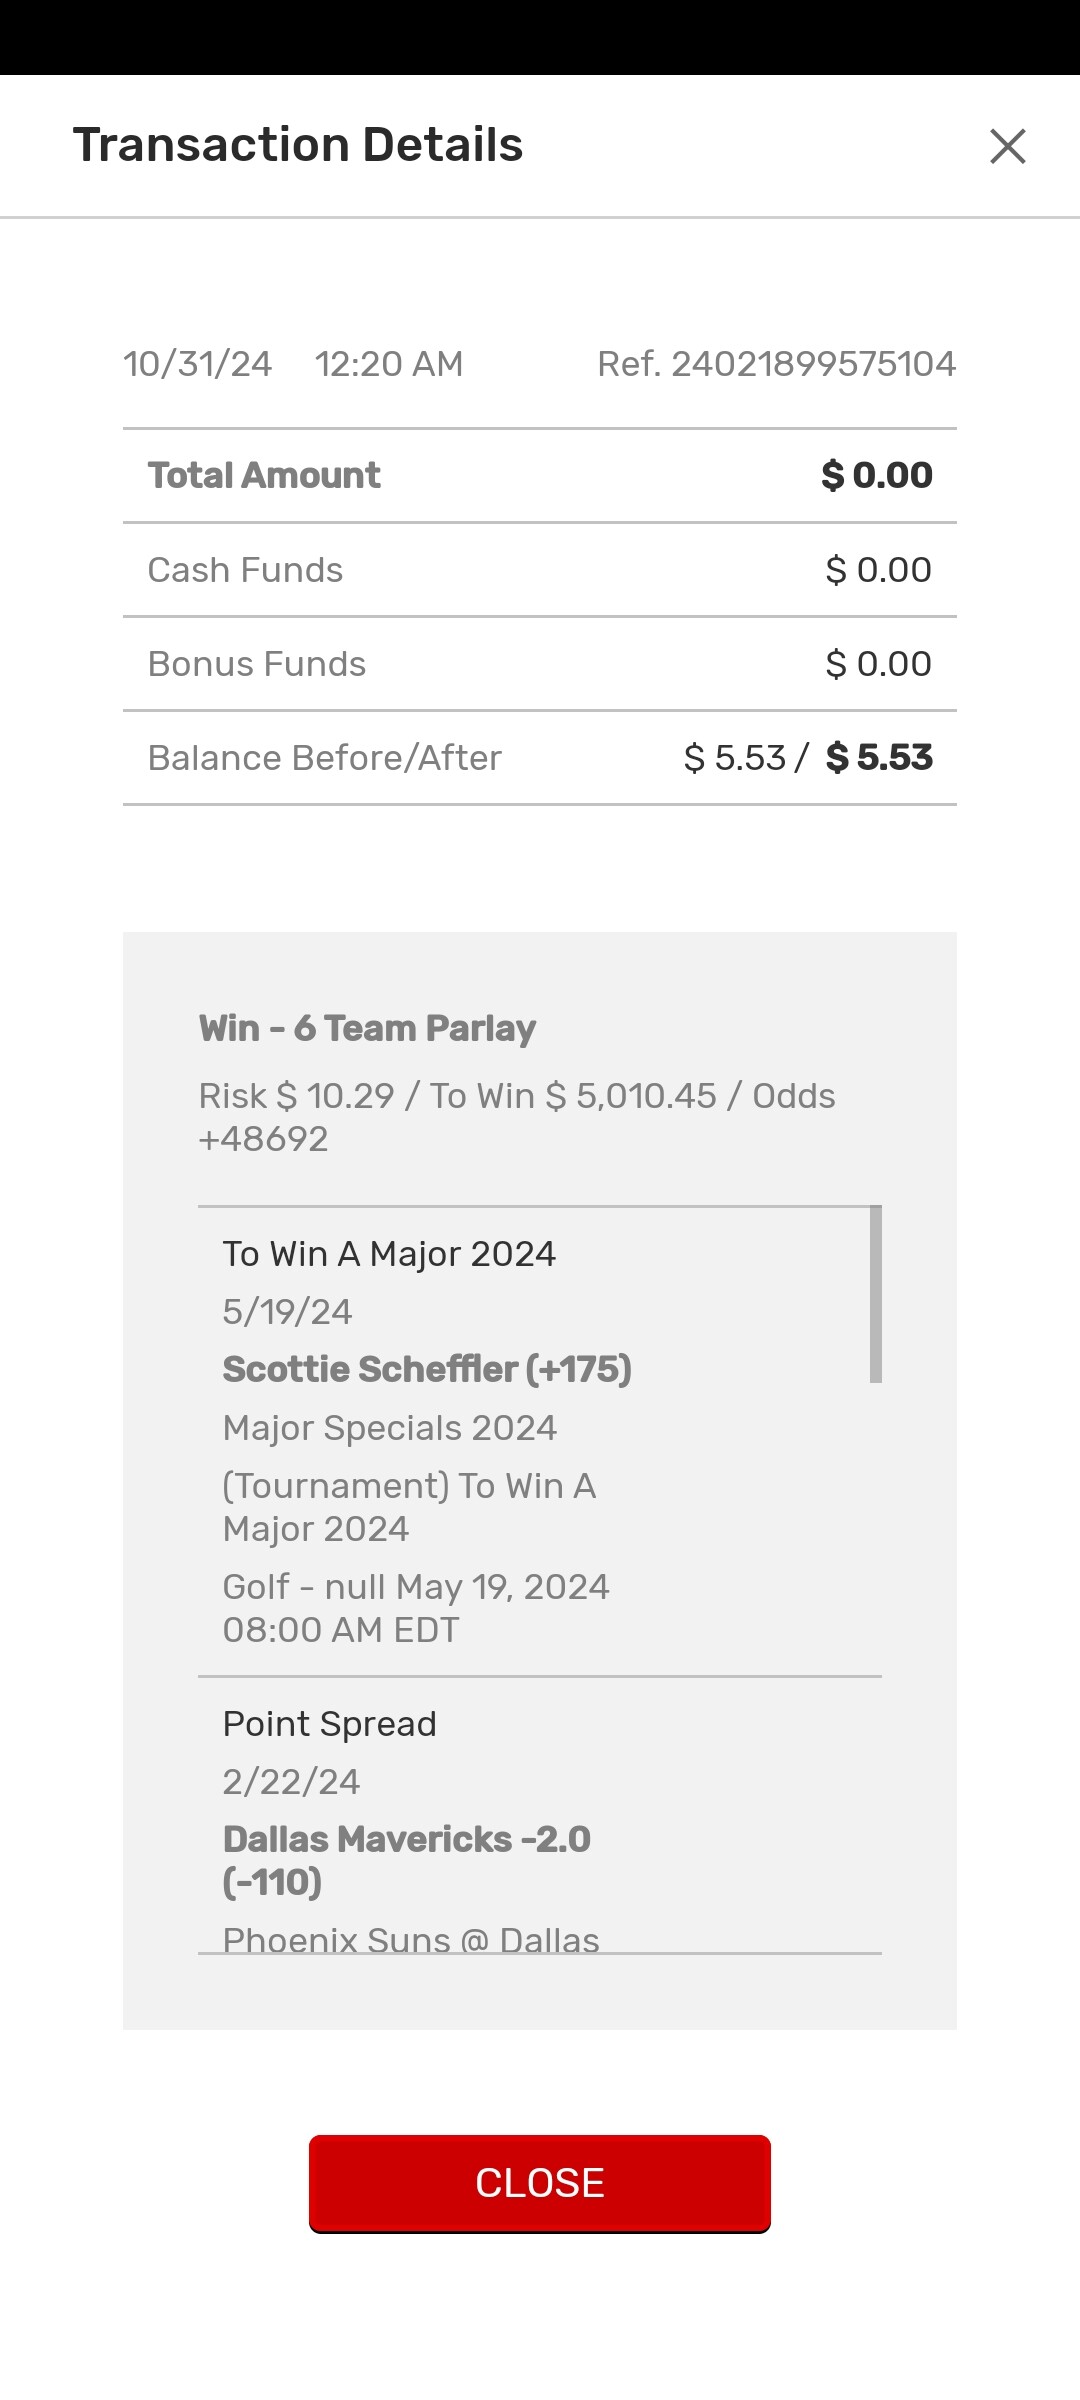Screen dimensions: 1080x2400
Task: Tap the Win - 6 Team Parlay heading
Action: click(367, 1028)
